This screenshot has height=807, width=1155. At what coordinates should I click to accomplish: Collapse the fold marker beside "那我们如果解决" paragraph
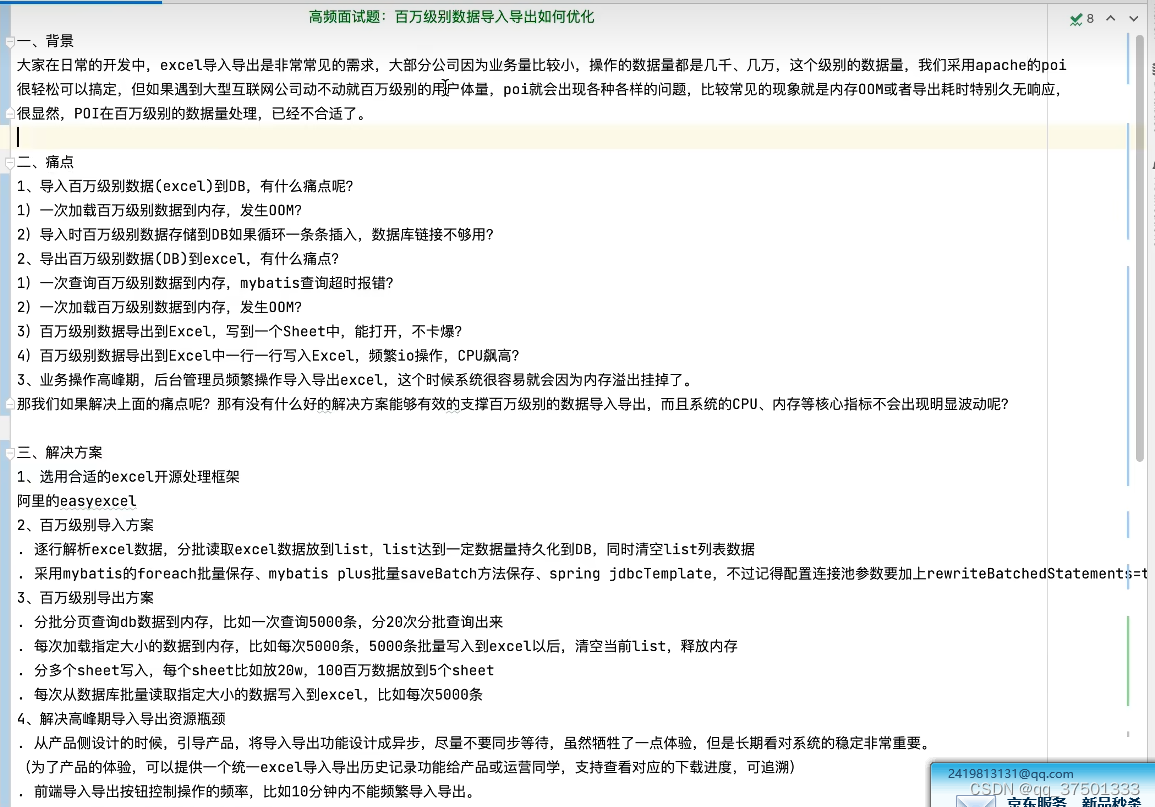(8, 403)
